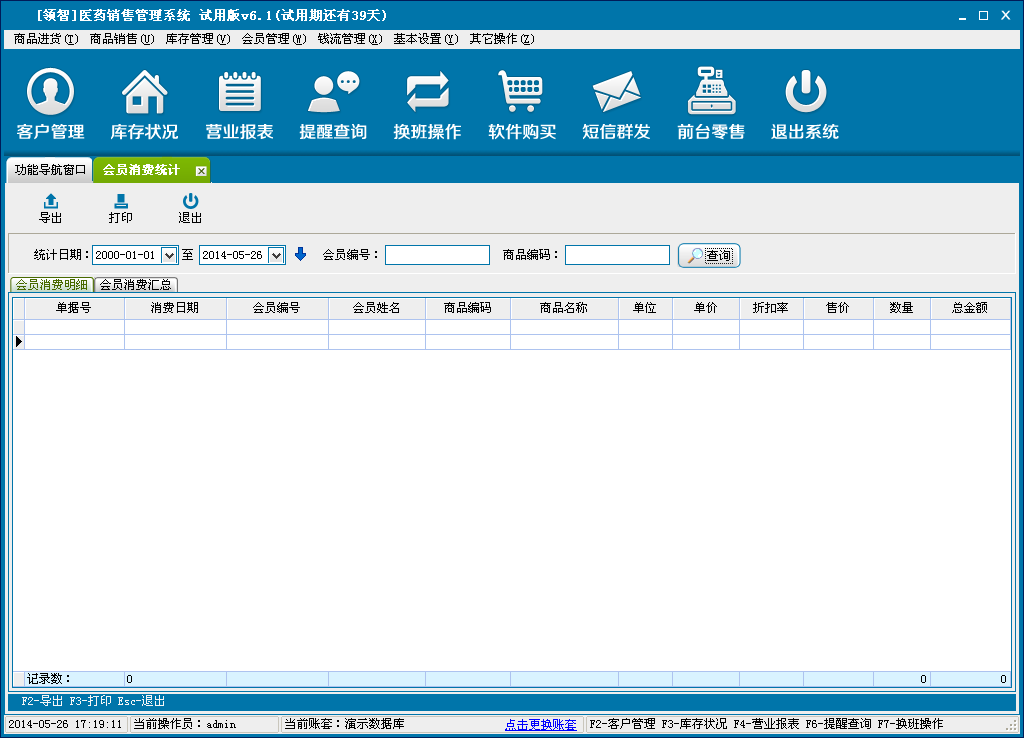Switch to the 会员消费汇总 tab
This screenshot has height=738, width=1024.
tap(136, 285)
